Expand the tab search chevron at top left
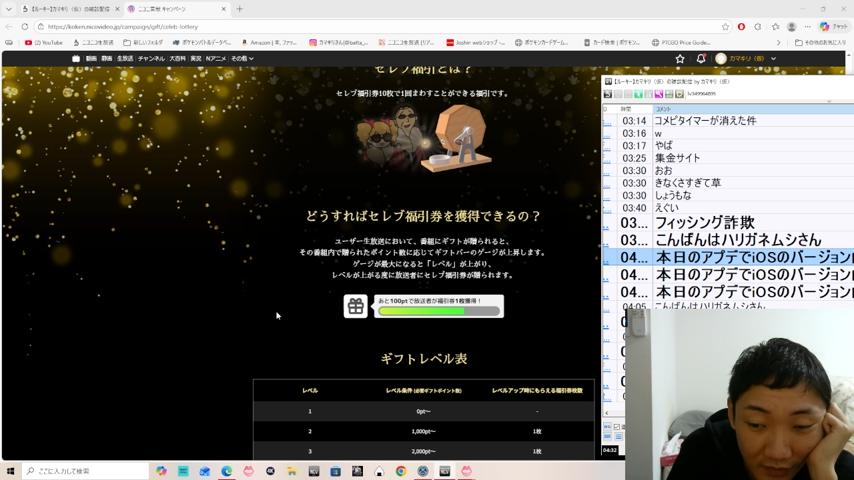This screenshot has height=480, width=854. click(9, 9)
